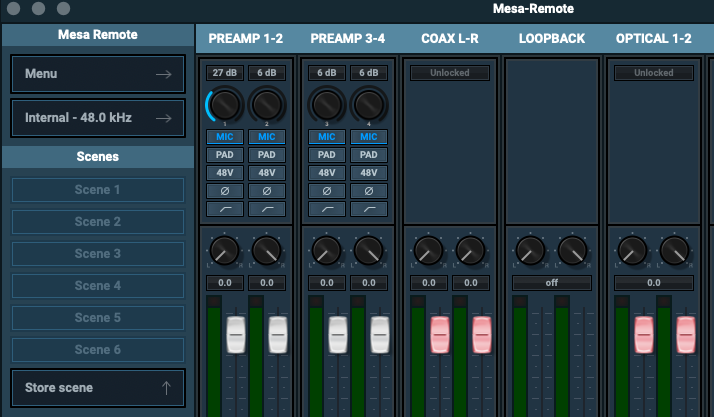This screenshot has height=417, width=714.
Task: Click the Store scene button
Action: [98, 388]
